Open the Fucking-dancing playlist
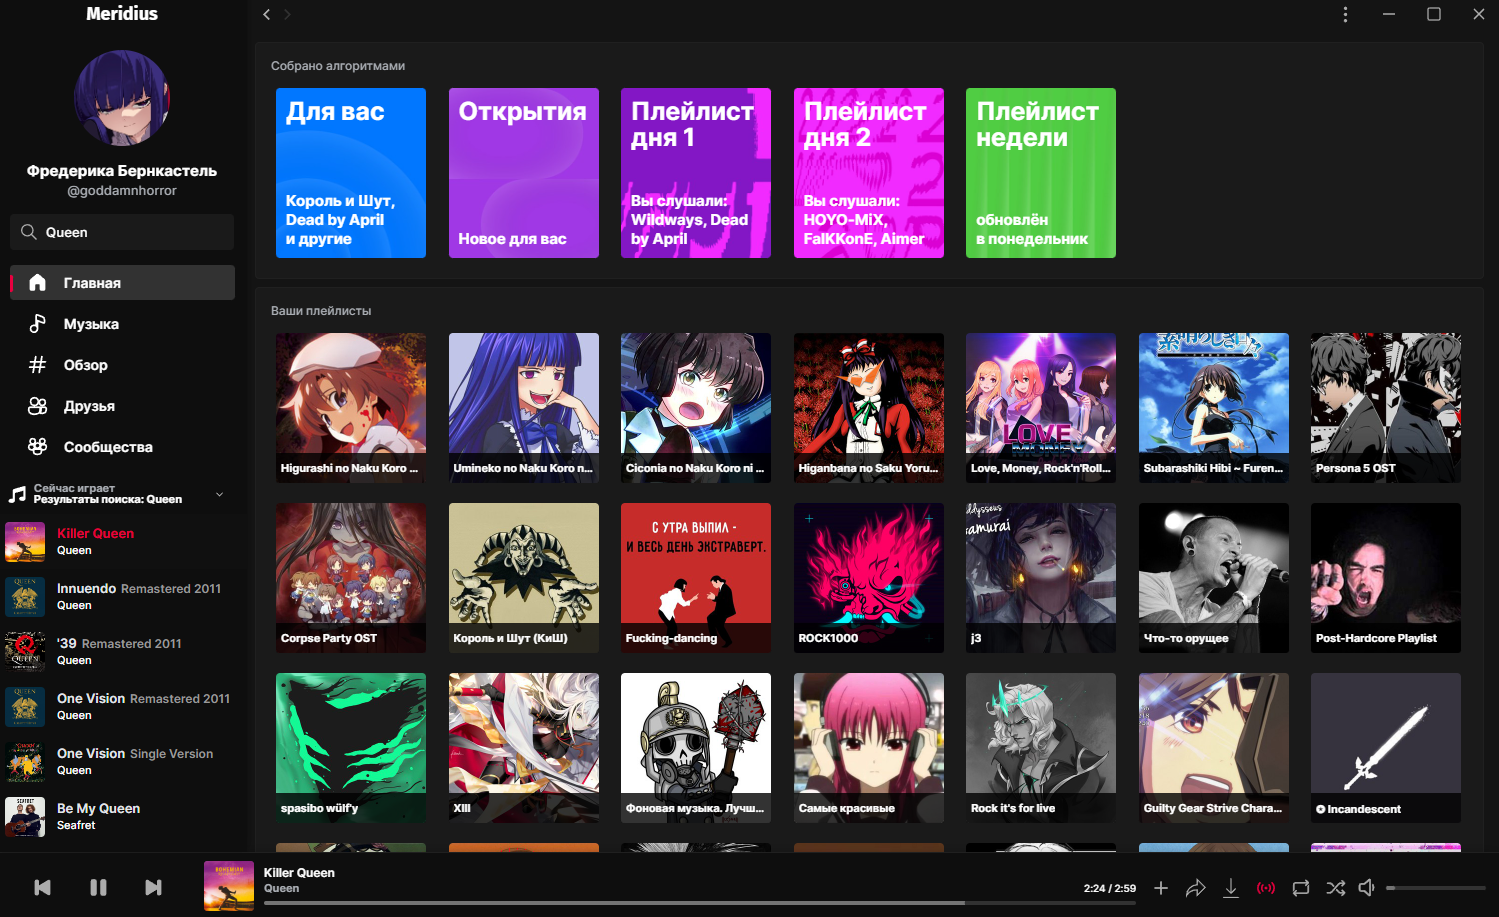The image size is (1499, 917). (696, 578)
